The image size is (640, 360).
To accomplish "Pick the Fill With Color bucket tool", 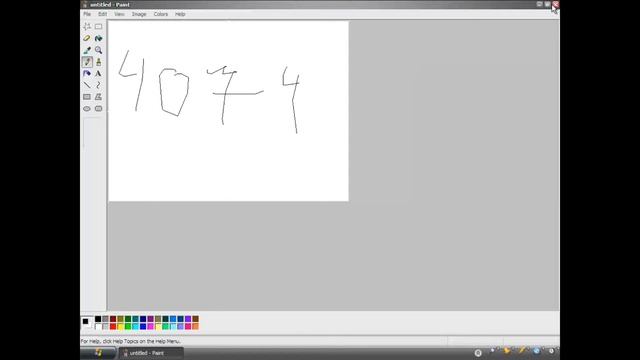I will [98, 38].
